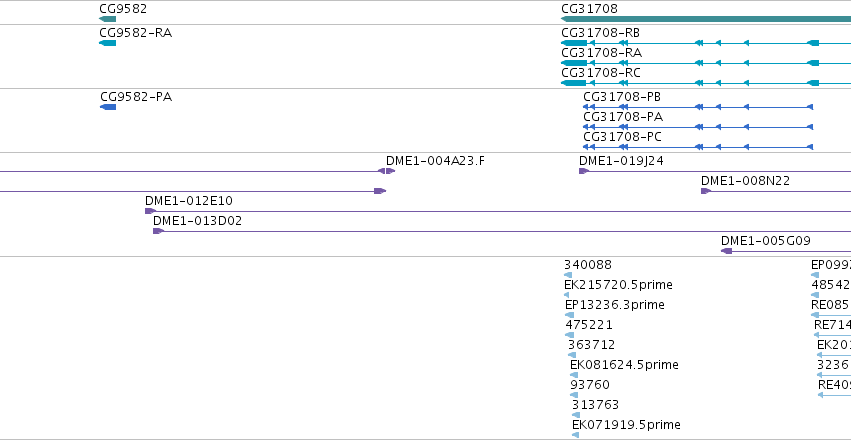Screen dimensions: 851x440
Task: Select the DME1-004A23.F clone label
Action: click(435, 161)
